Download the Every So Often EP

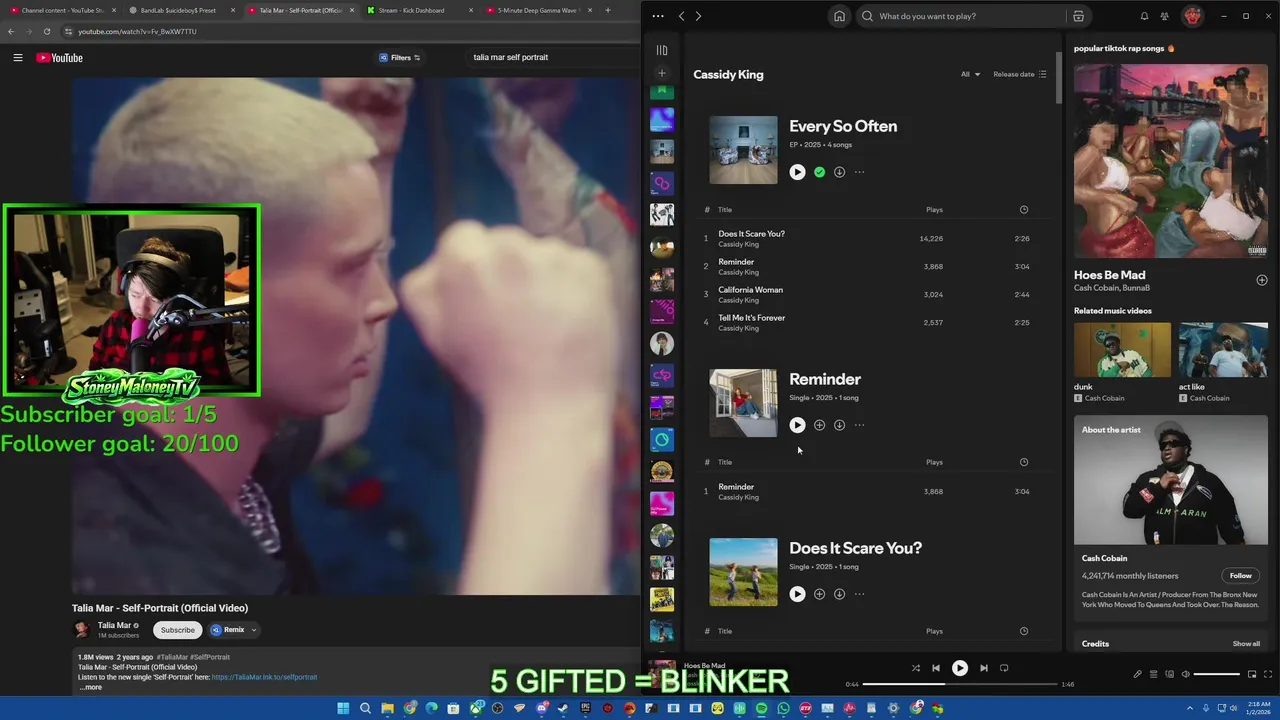point(839,172)
